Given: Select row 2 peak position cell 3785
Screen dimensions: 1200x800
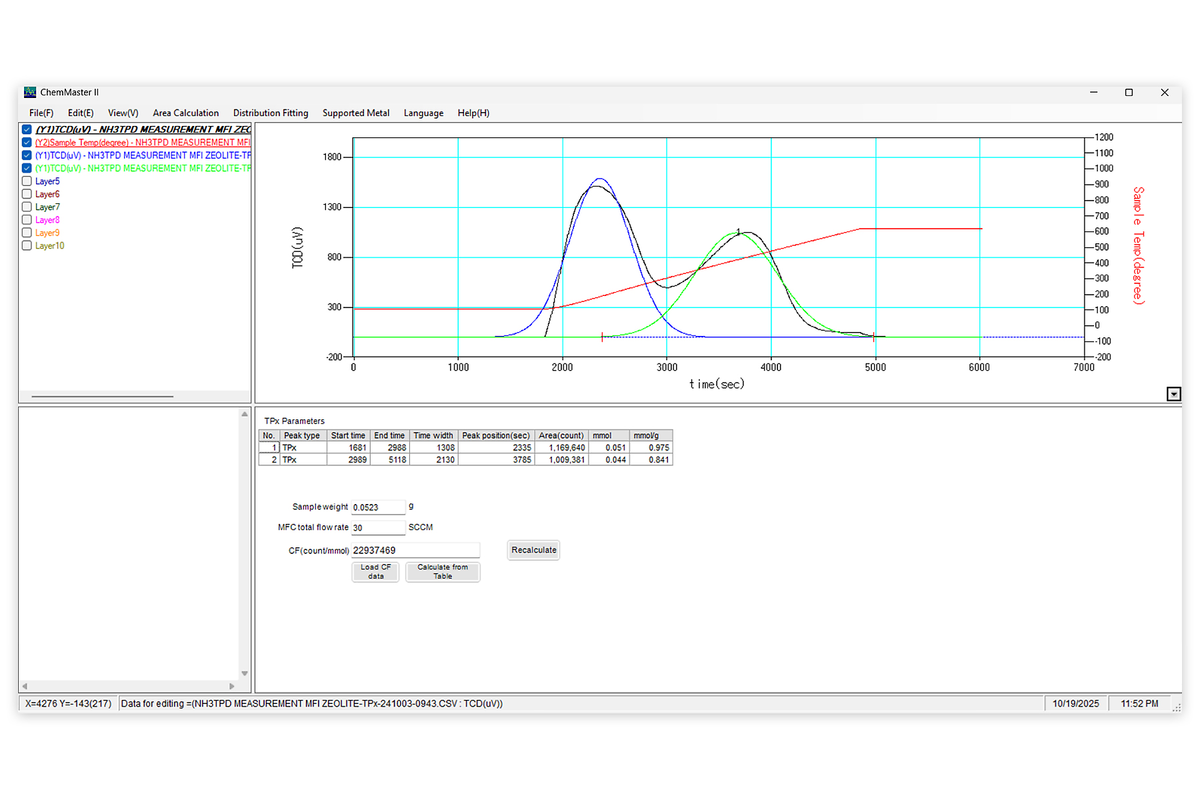Looking at the screenshot, I should click(495, 460).
